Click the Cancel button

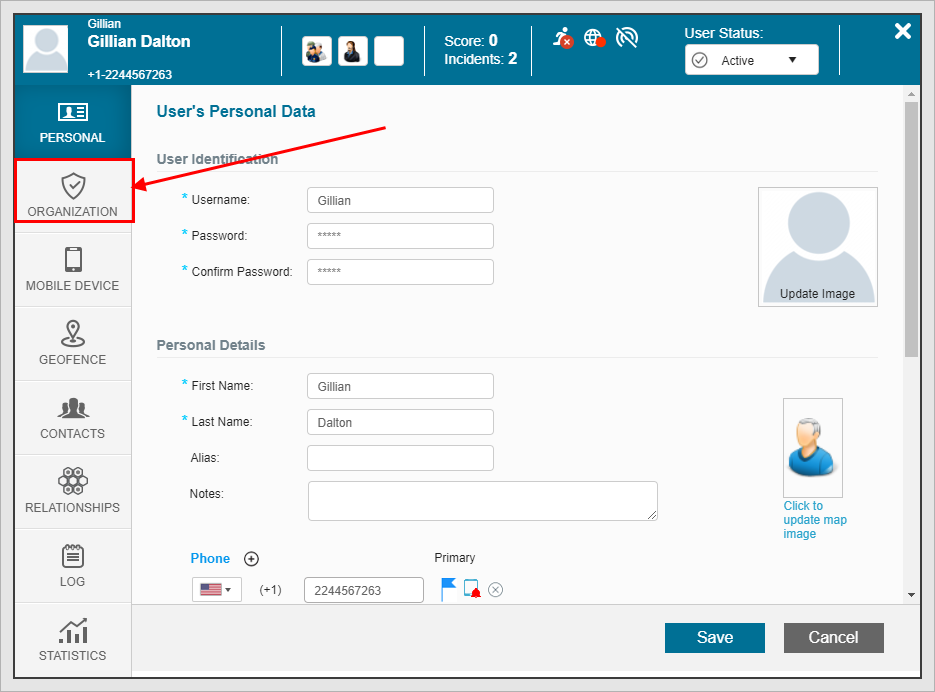[833, 637]
